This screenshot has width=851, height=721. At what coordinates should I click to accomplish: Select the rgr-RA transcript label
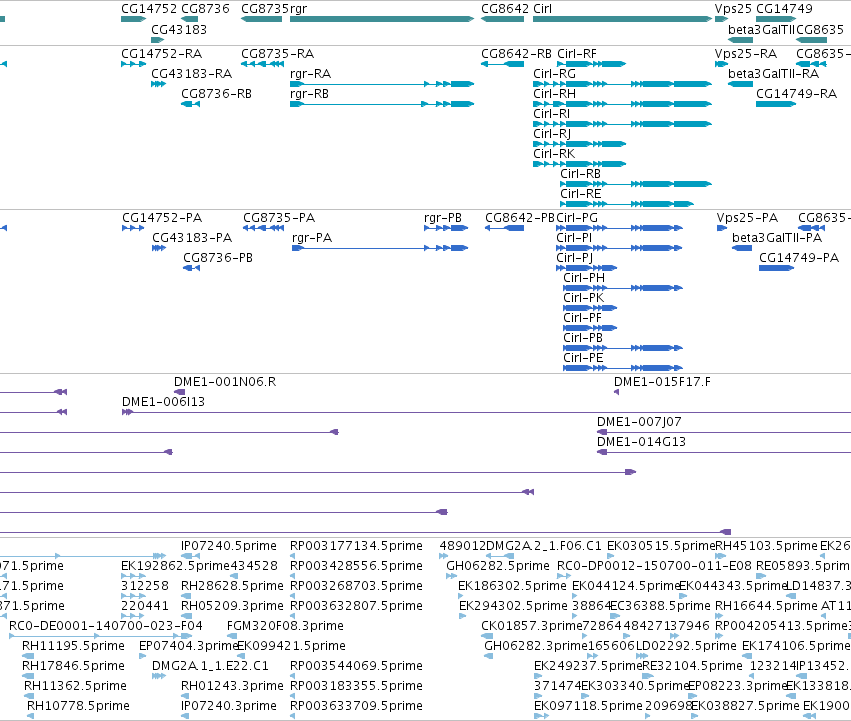click(310, 74)
